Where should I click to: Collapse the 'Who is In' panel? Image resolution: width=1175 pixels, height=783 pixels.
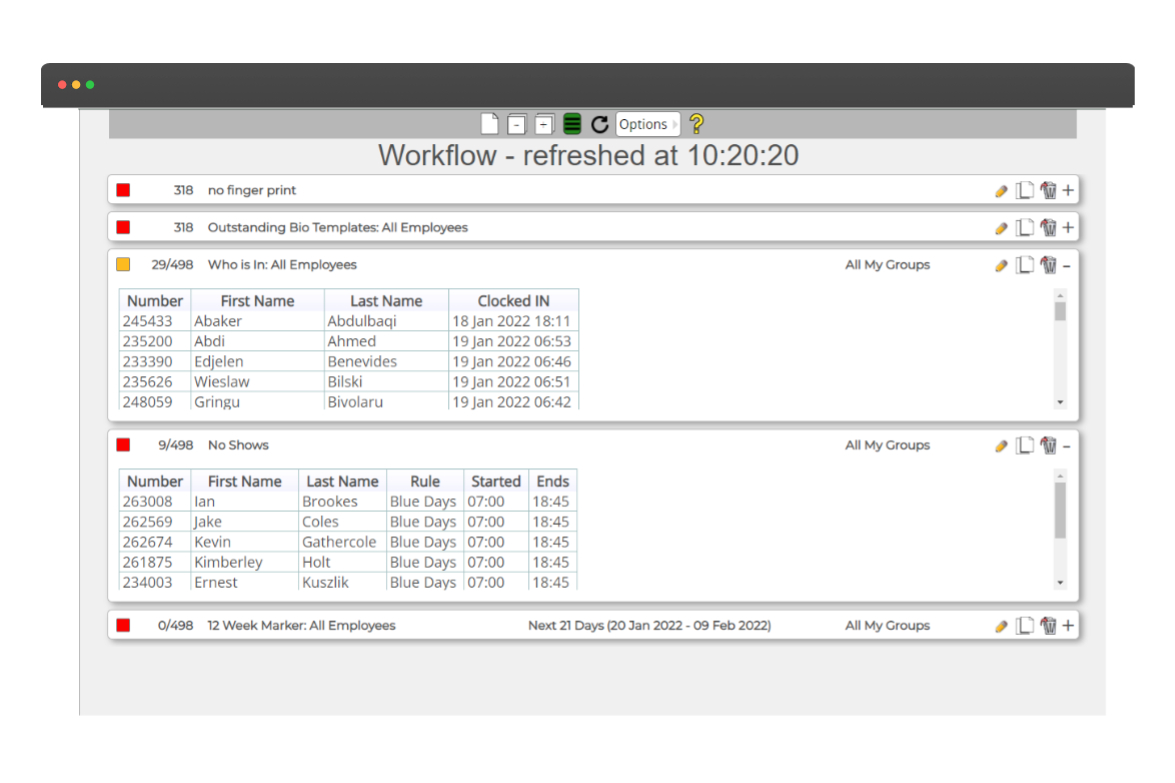pos(1066,266)
